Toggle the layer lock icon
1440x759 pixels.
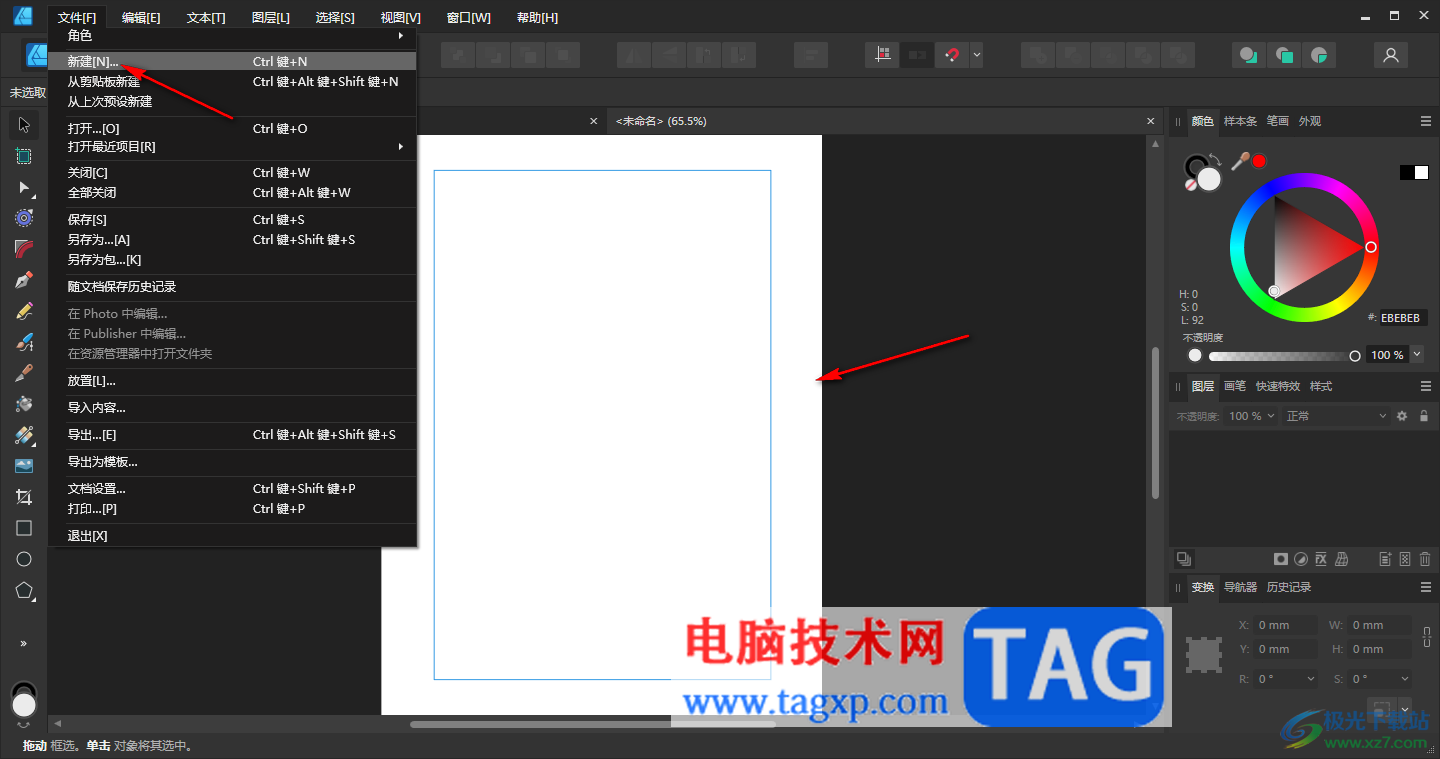pyautogui.click(x=1424, y=416)
